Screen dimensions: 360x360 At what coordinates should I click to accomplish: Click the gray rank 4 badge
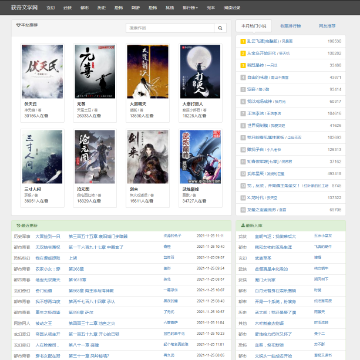(x=243, y=77)
